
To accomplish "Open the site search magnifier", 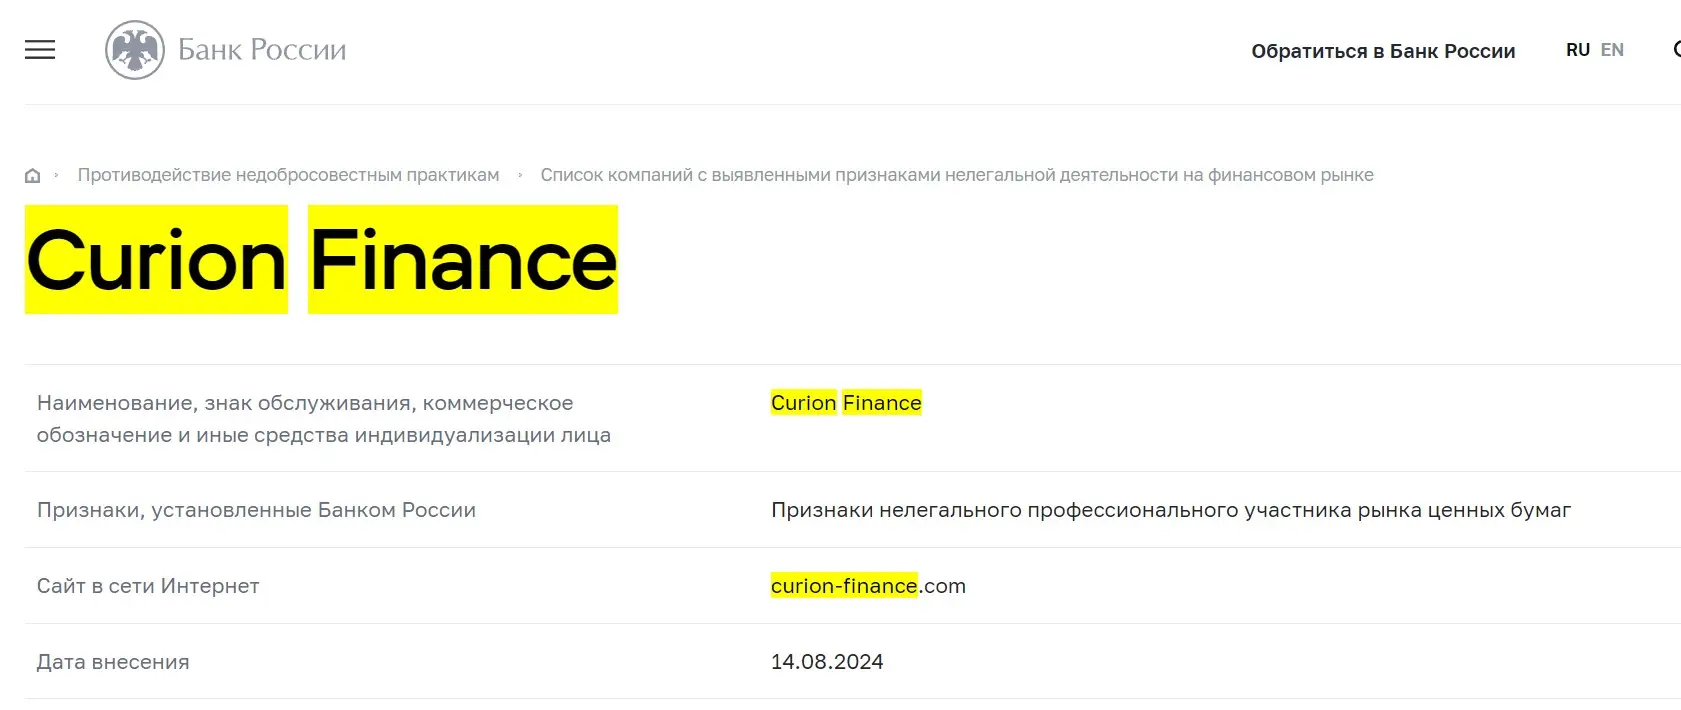I will coord(1676,49).
